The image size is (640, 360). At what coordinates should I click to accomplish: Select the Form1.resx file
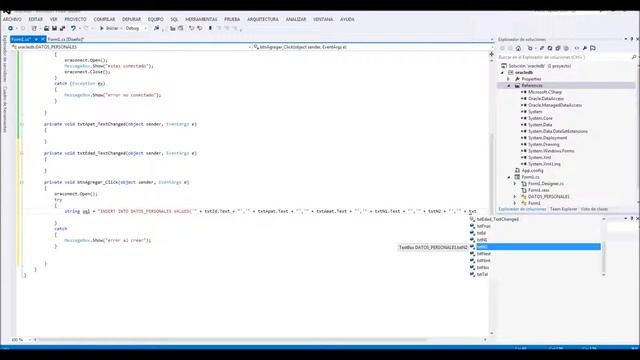[x=538, y=190]
